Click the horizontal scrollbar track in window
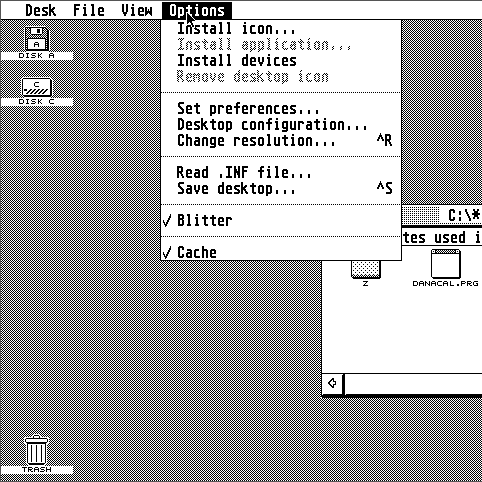This screenshot has height=482, width=482. pyautogui.click(x=413, y=384)
